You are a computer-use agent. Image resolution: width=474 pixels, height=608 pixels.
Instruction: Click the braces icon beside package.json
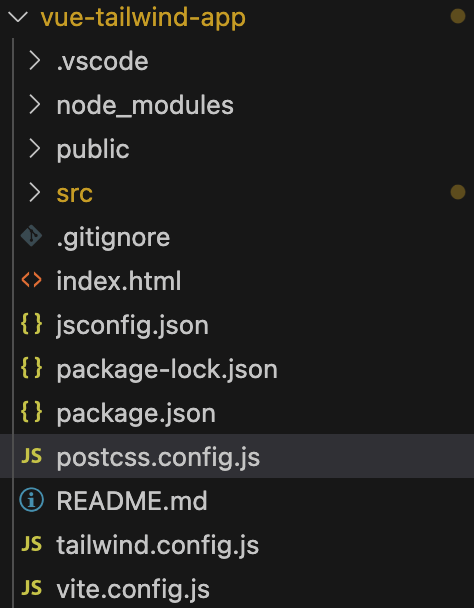(x=31, y=411)
